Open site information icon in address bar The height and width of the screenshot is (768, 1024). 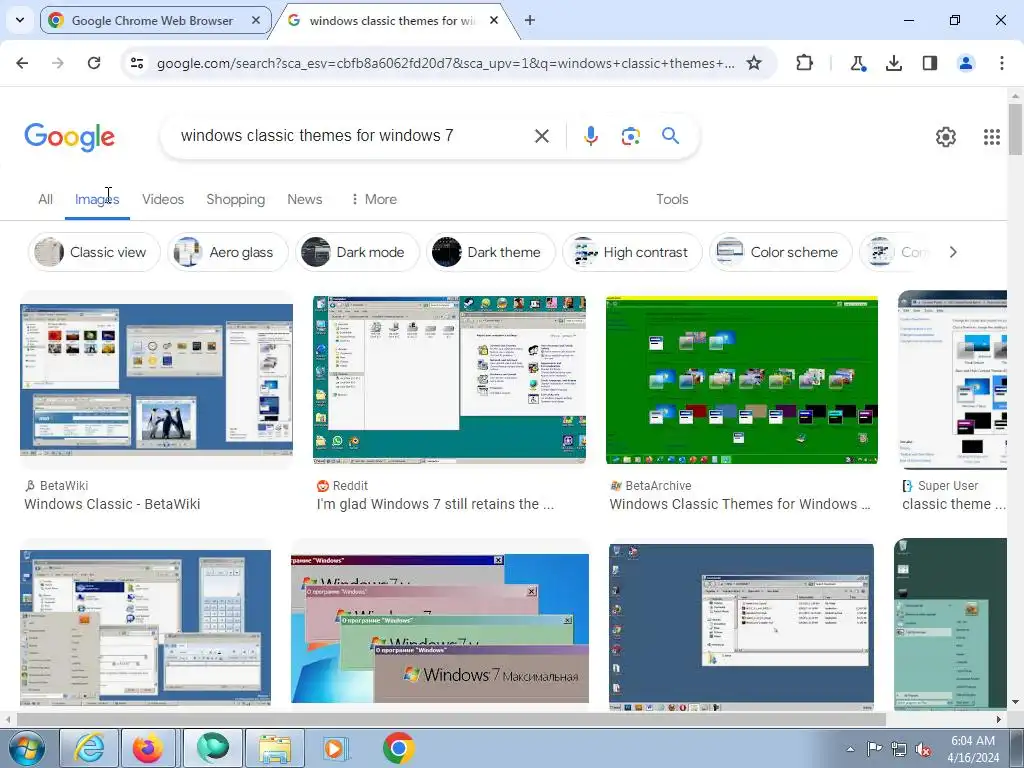pyautogui.click(x=137, y=63)
